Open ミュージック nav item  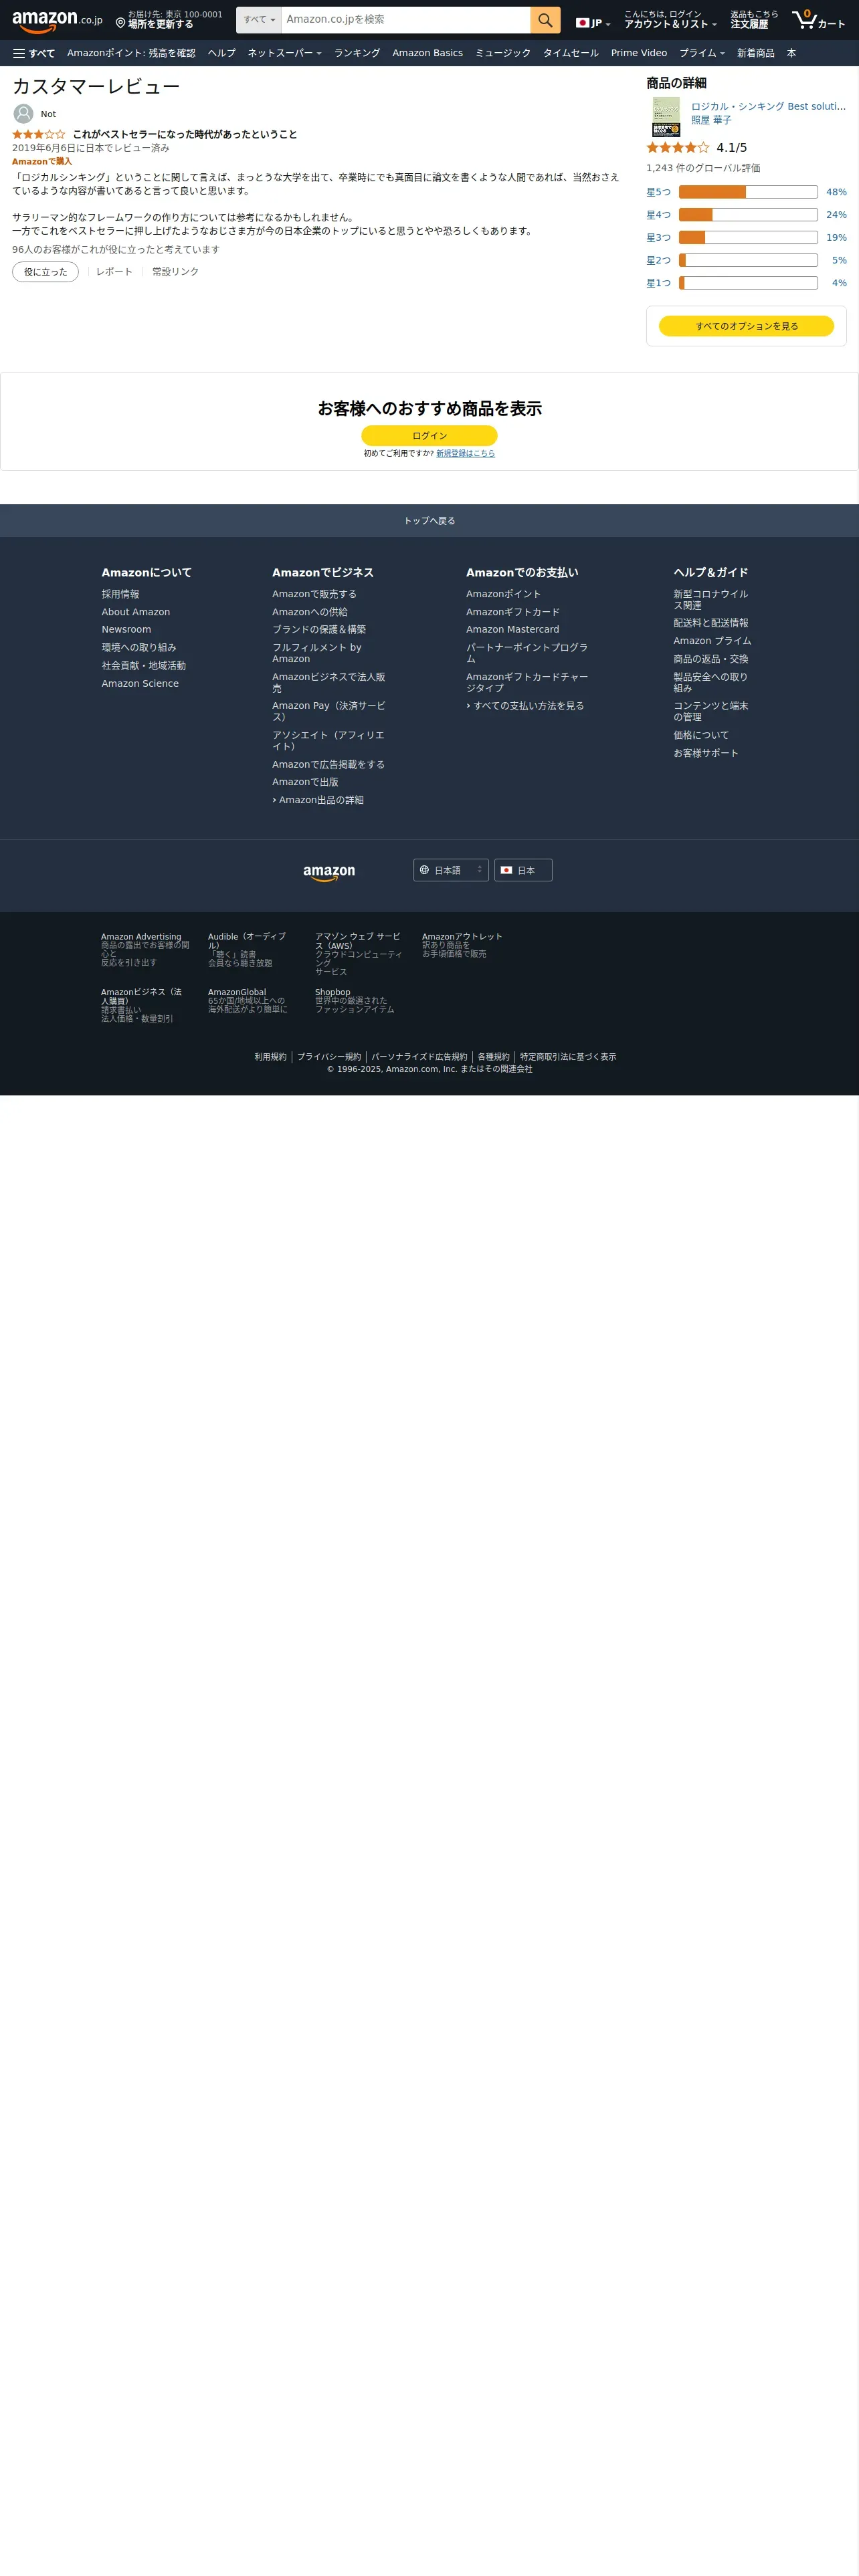[503, 53]
